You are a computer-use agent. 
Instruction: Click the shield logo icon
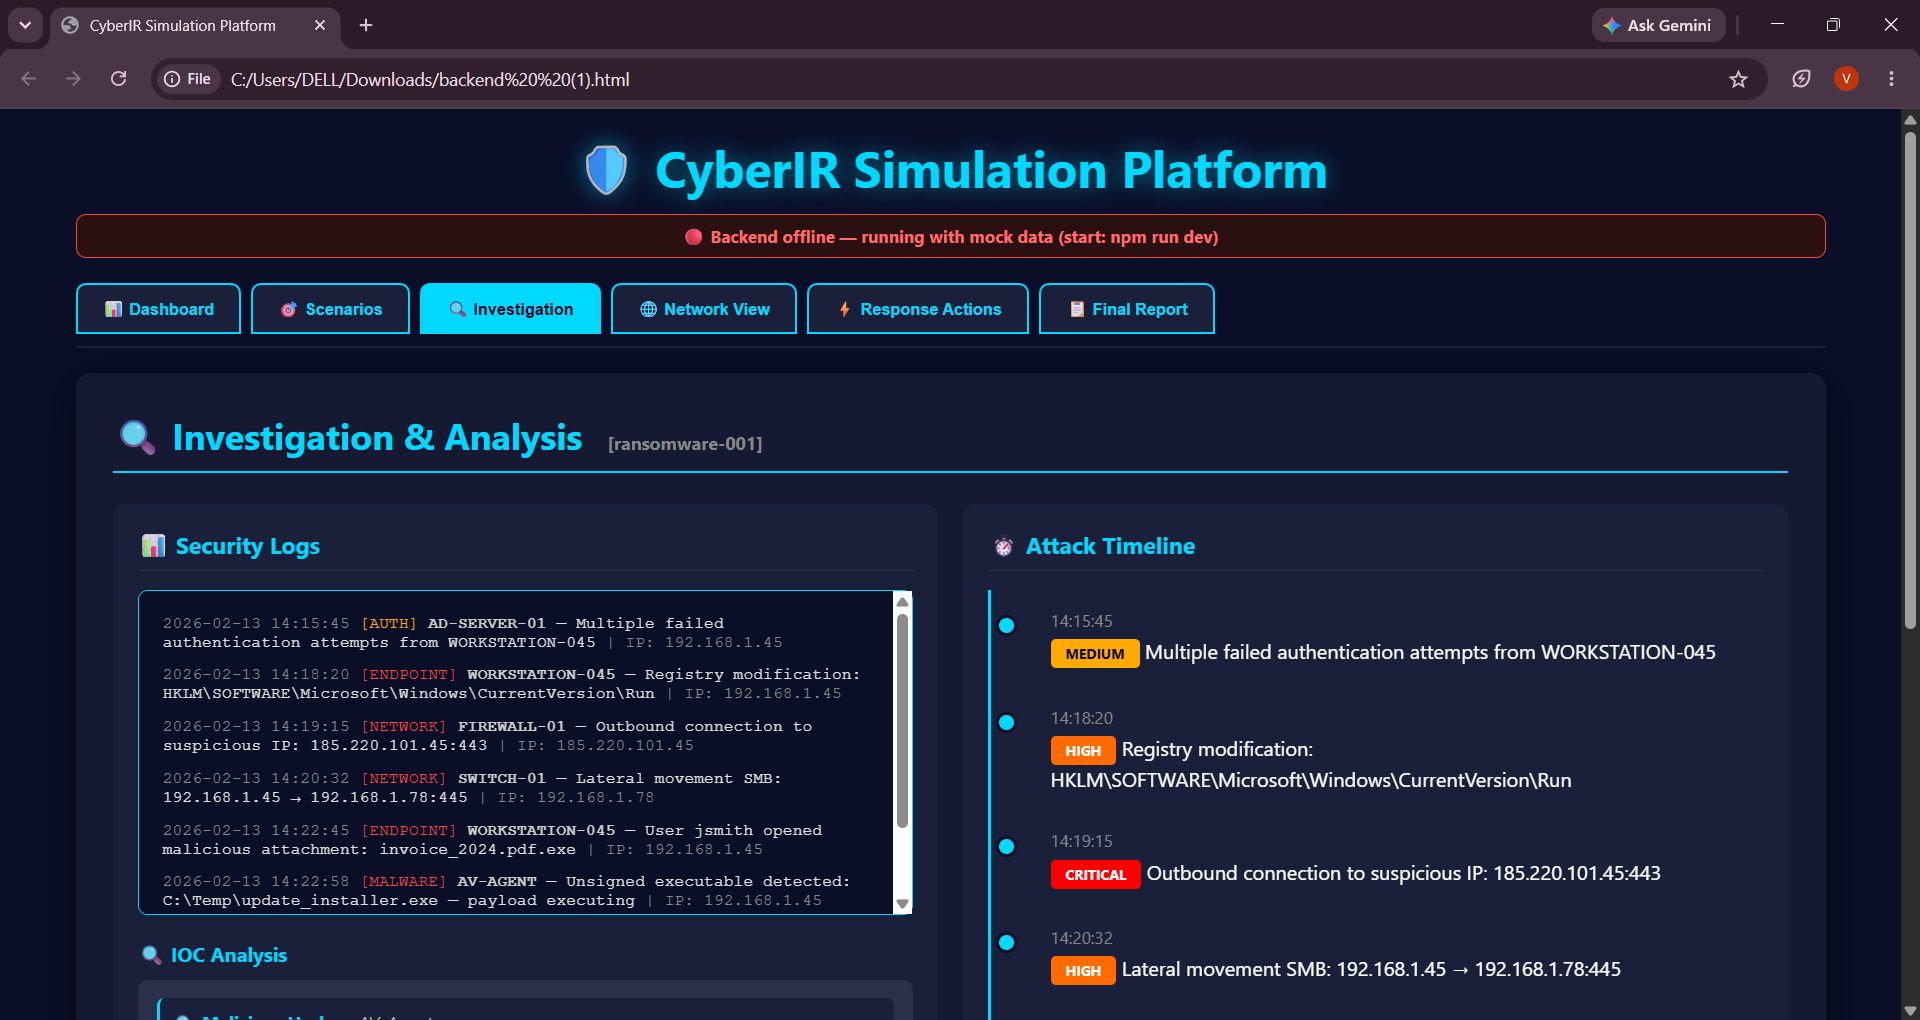point(606,170)
